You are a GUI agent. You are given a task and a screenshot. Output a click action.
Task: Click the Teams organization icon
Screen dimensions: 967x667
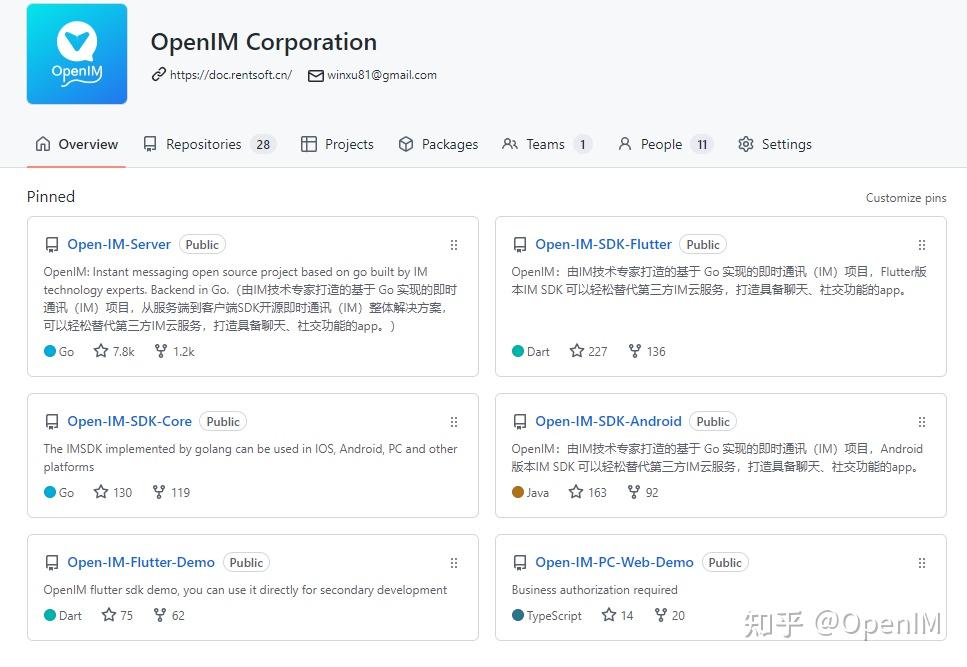(508, 144)
